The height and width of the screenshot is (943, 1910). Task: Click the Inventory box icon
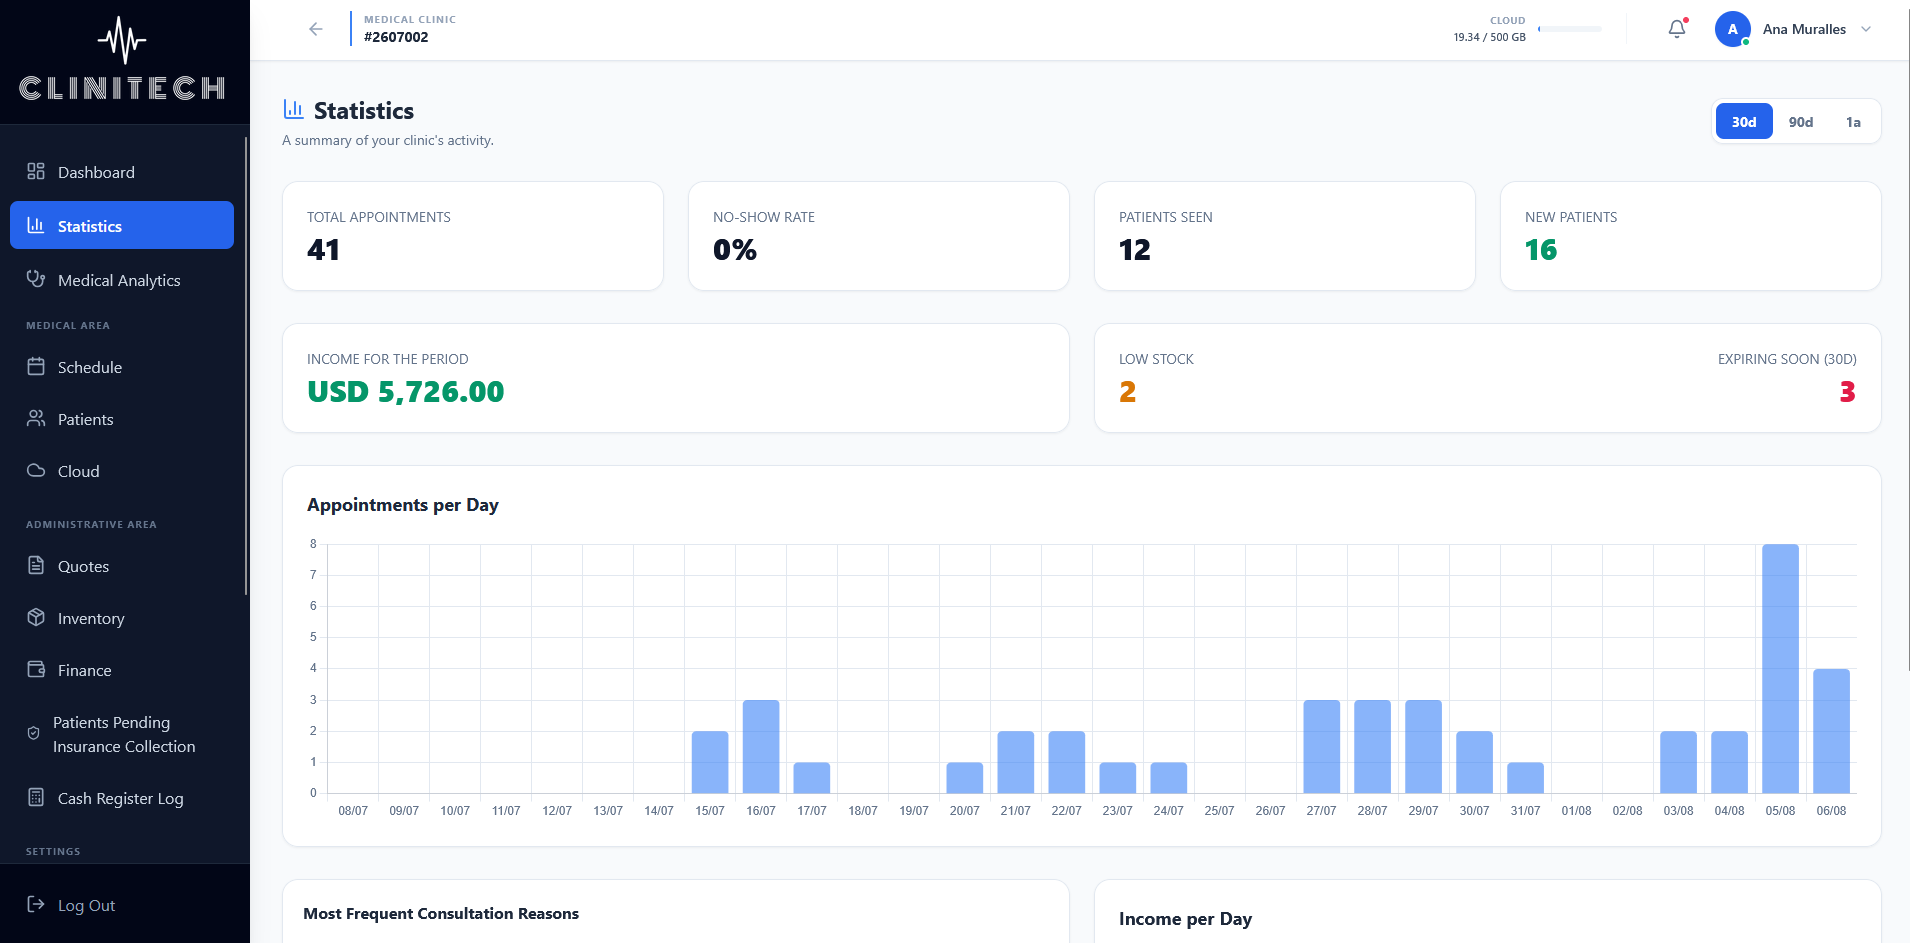36,617
